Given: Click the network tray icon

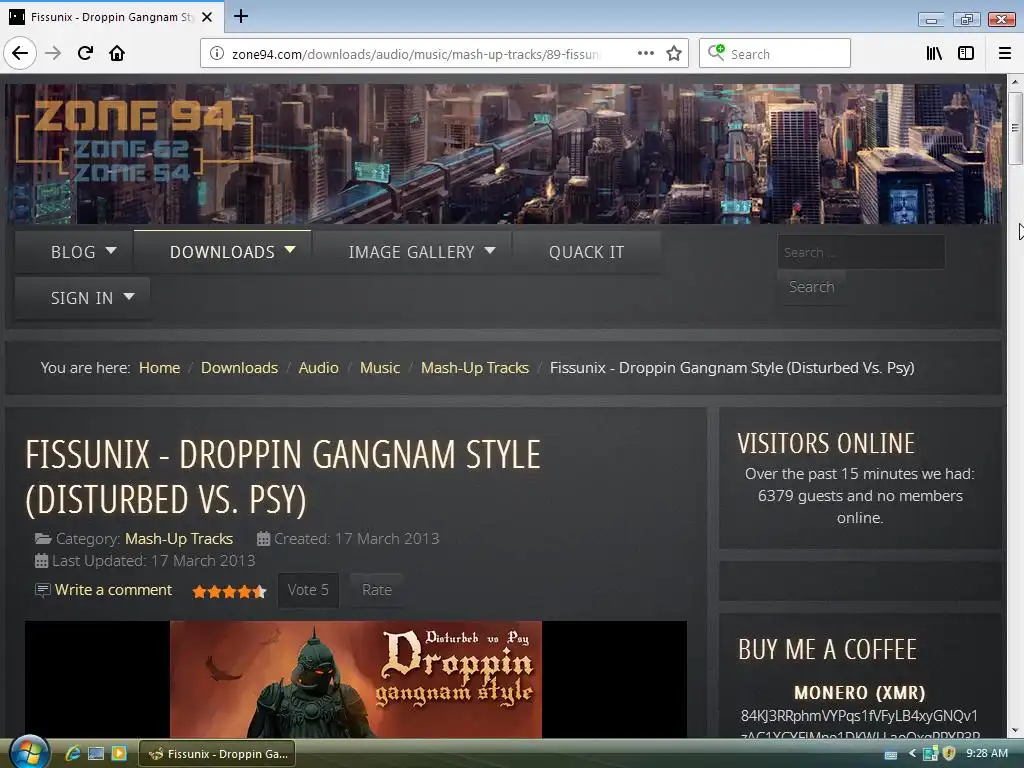Looking at the screenshot, I should pos(931,754).
